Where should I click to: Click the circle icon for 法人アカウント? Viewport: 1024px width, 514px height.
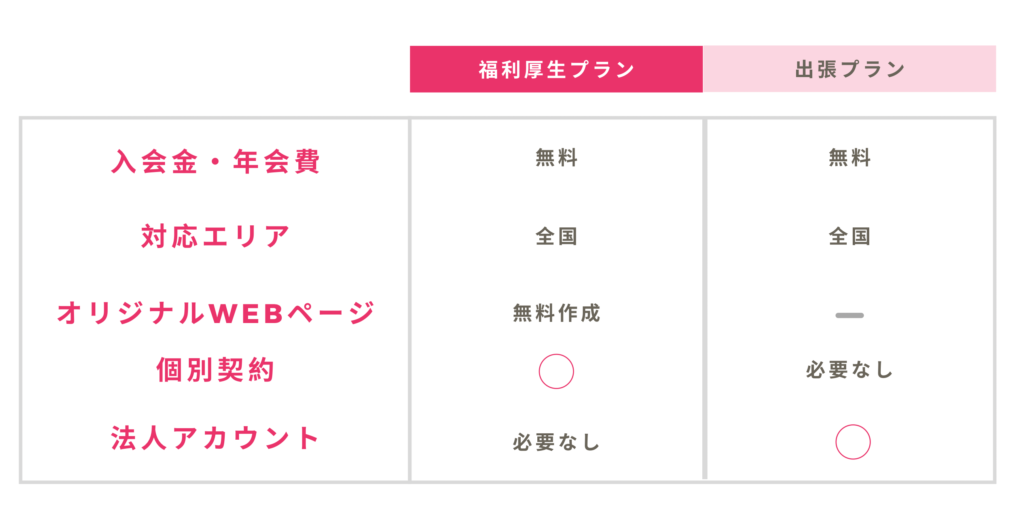[x=852, y=442]
